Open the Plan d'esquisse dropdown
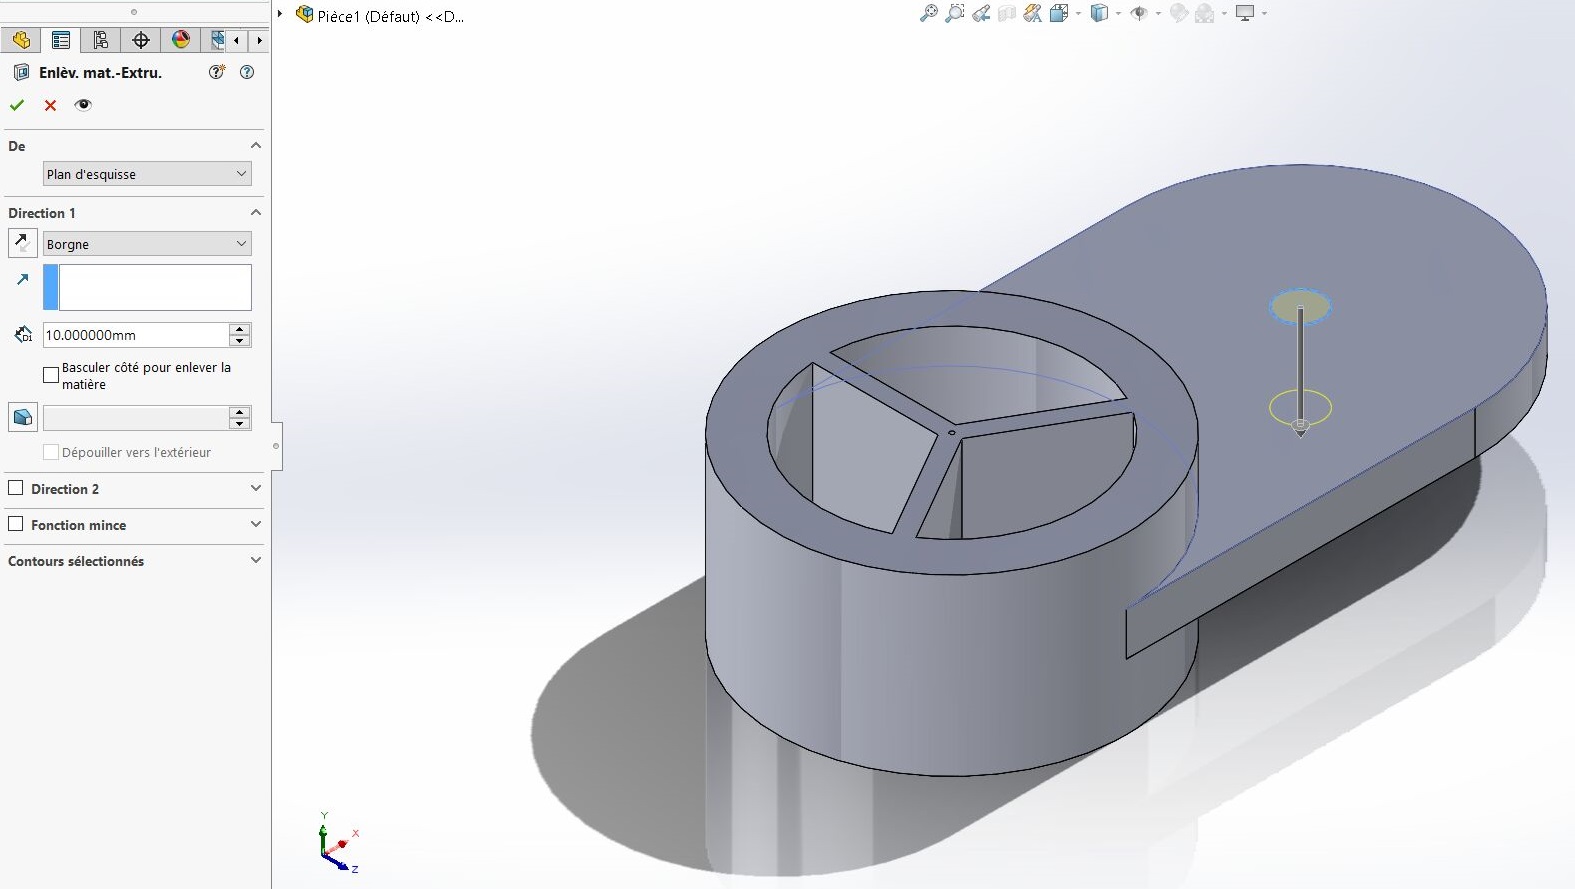The height and width of the screenshot is (889, 1575). [x=147, y=174]
